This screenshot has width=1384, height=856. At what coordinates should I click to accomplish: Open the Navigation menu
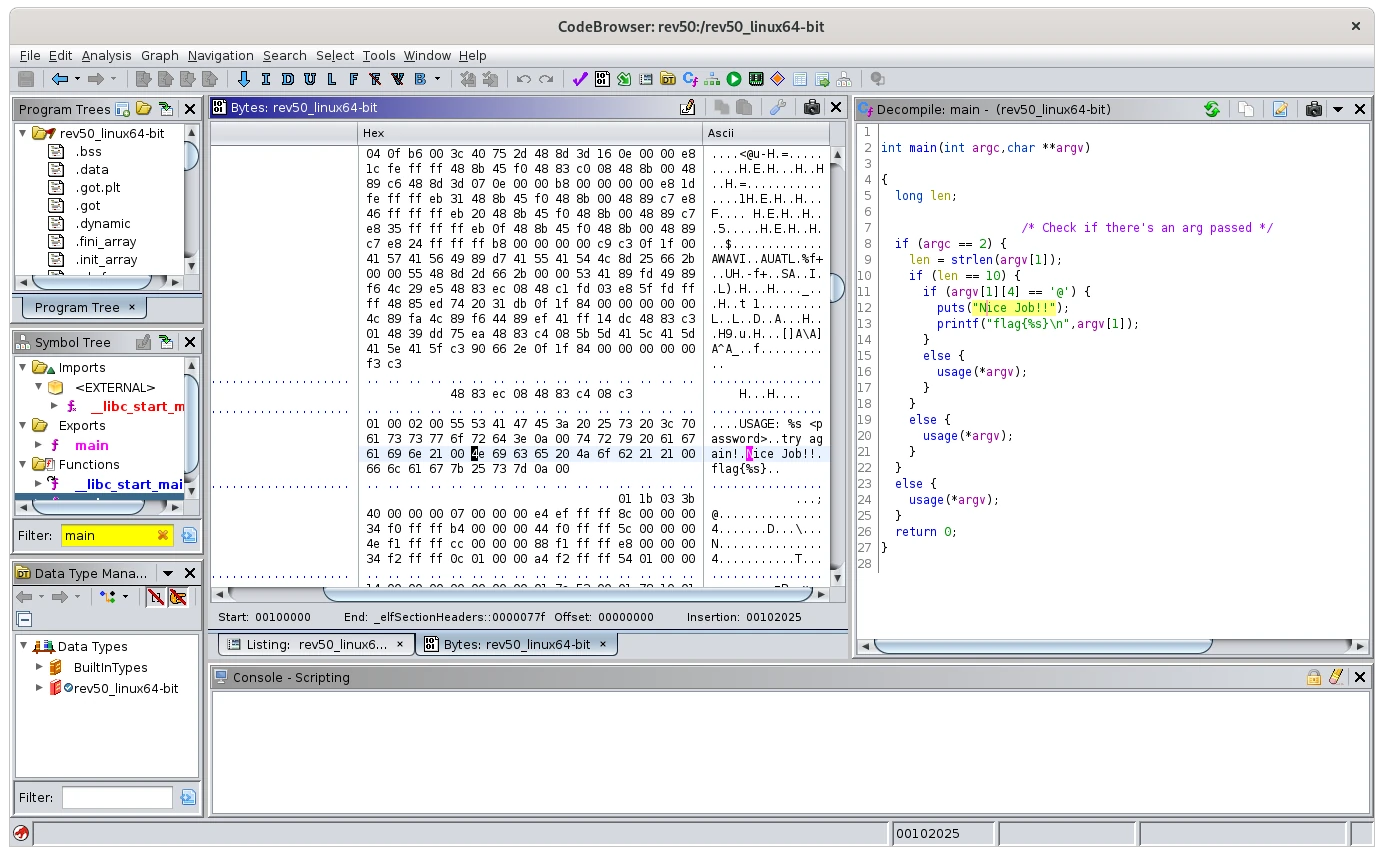coord(220,55)
